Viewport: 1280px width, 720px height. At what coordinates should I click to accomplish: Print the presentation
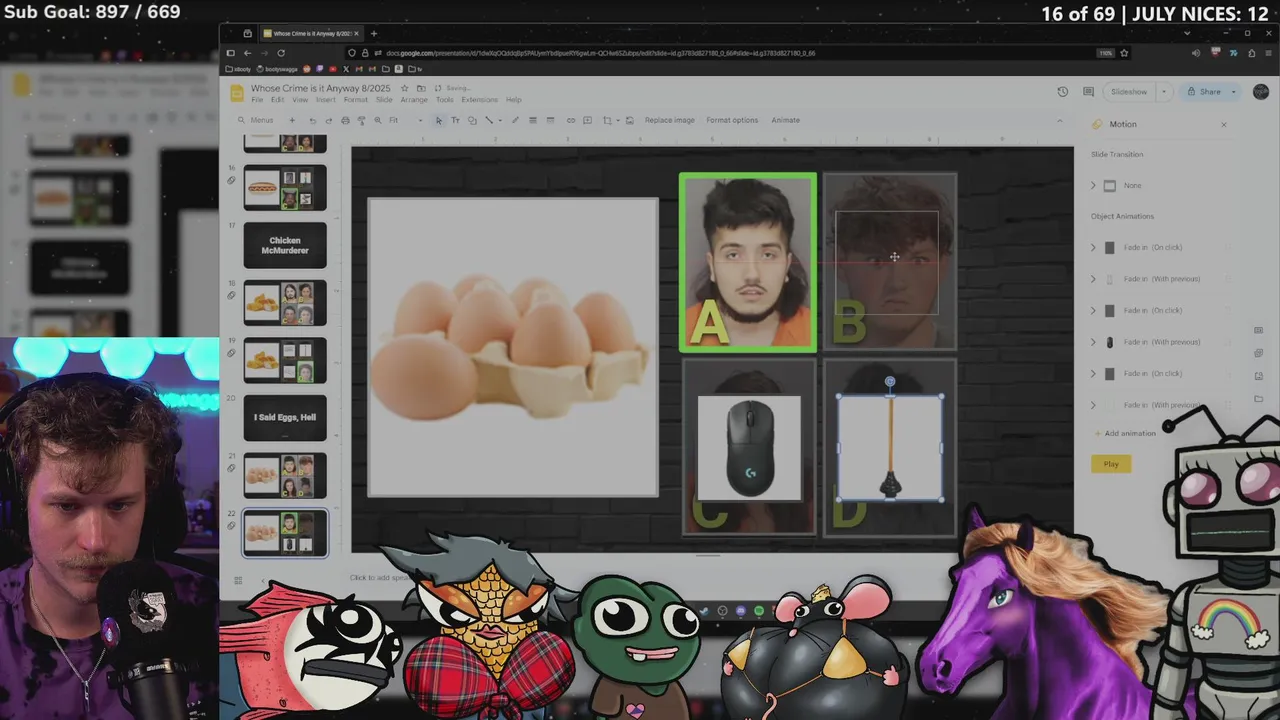[345, 120]
